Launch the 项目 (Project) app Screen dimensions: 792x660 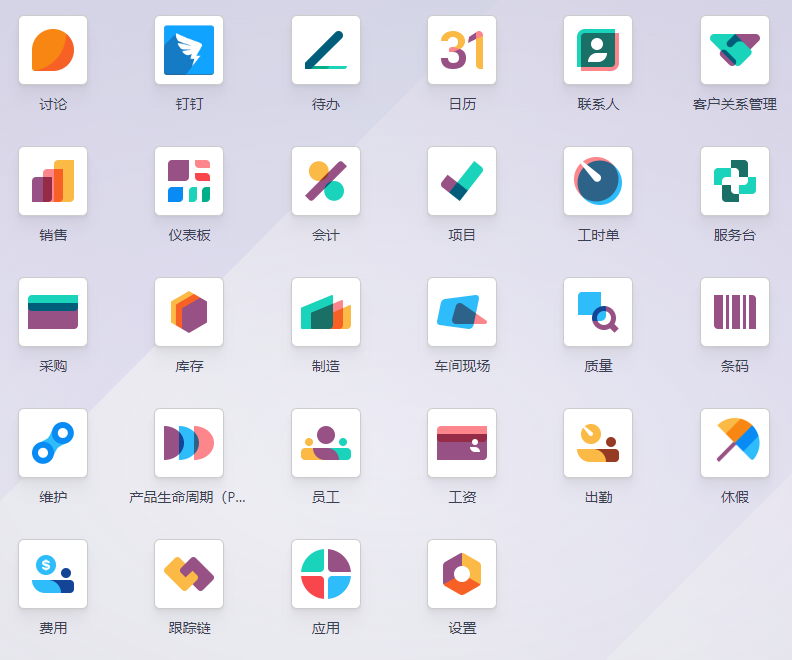[x=462, y=181]
